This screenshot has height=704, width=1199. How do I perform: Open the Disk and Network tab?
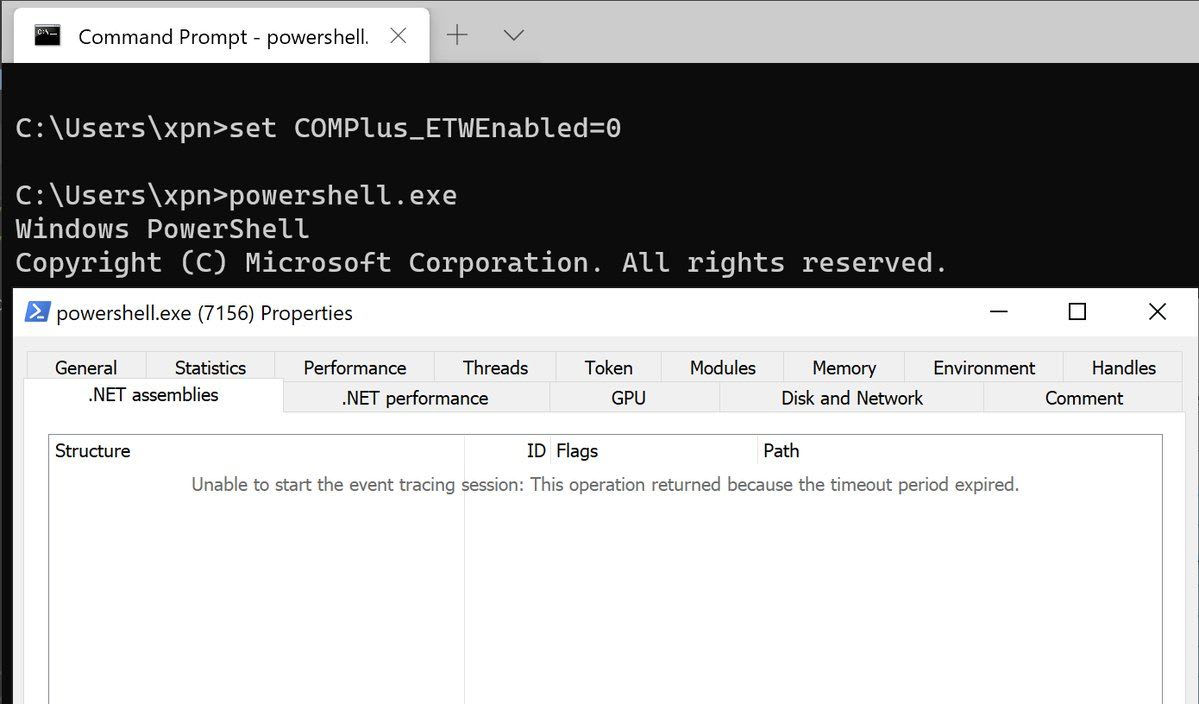[852, 398]
